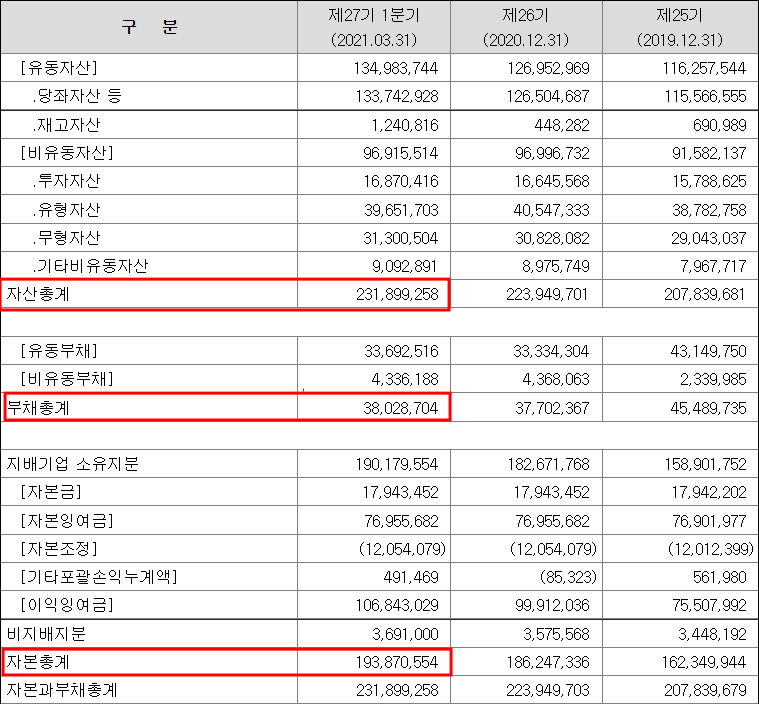The width and height of the screenshot is (759, 704).
Task: Select value 9,092,891
Action: click(x=404, y=266)
